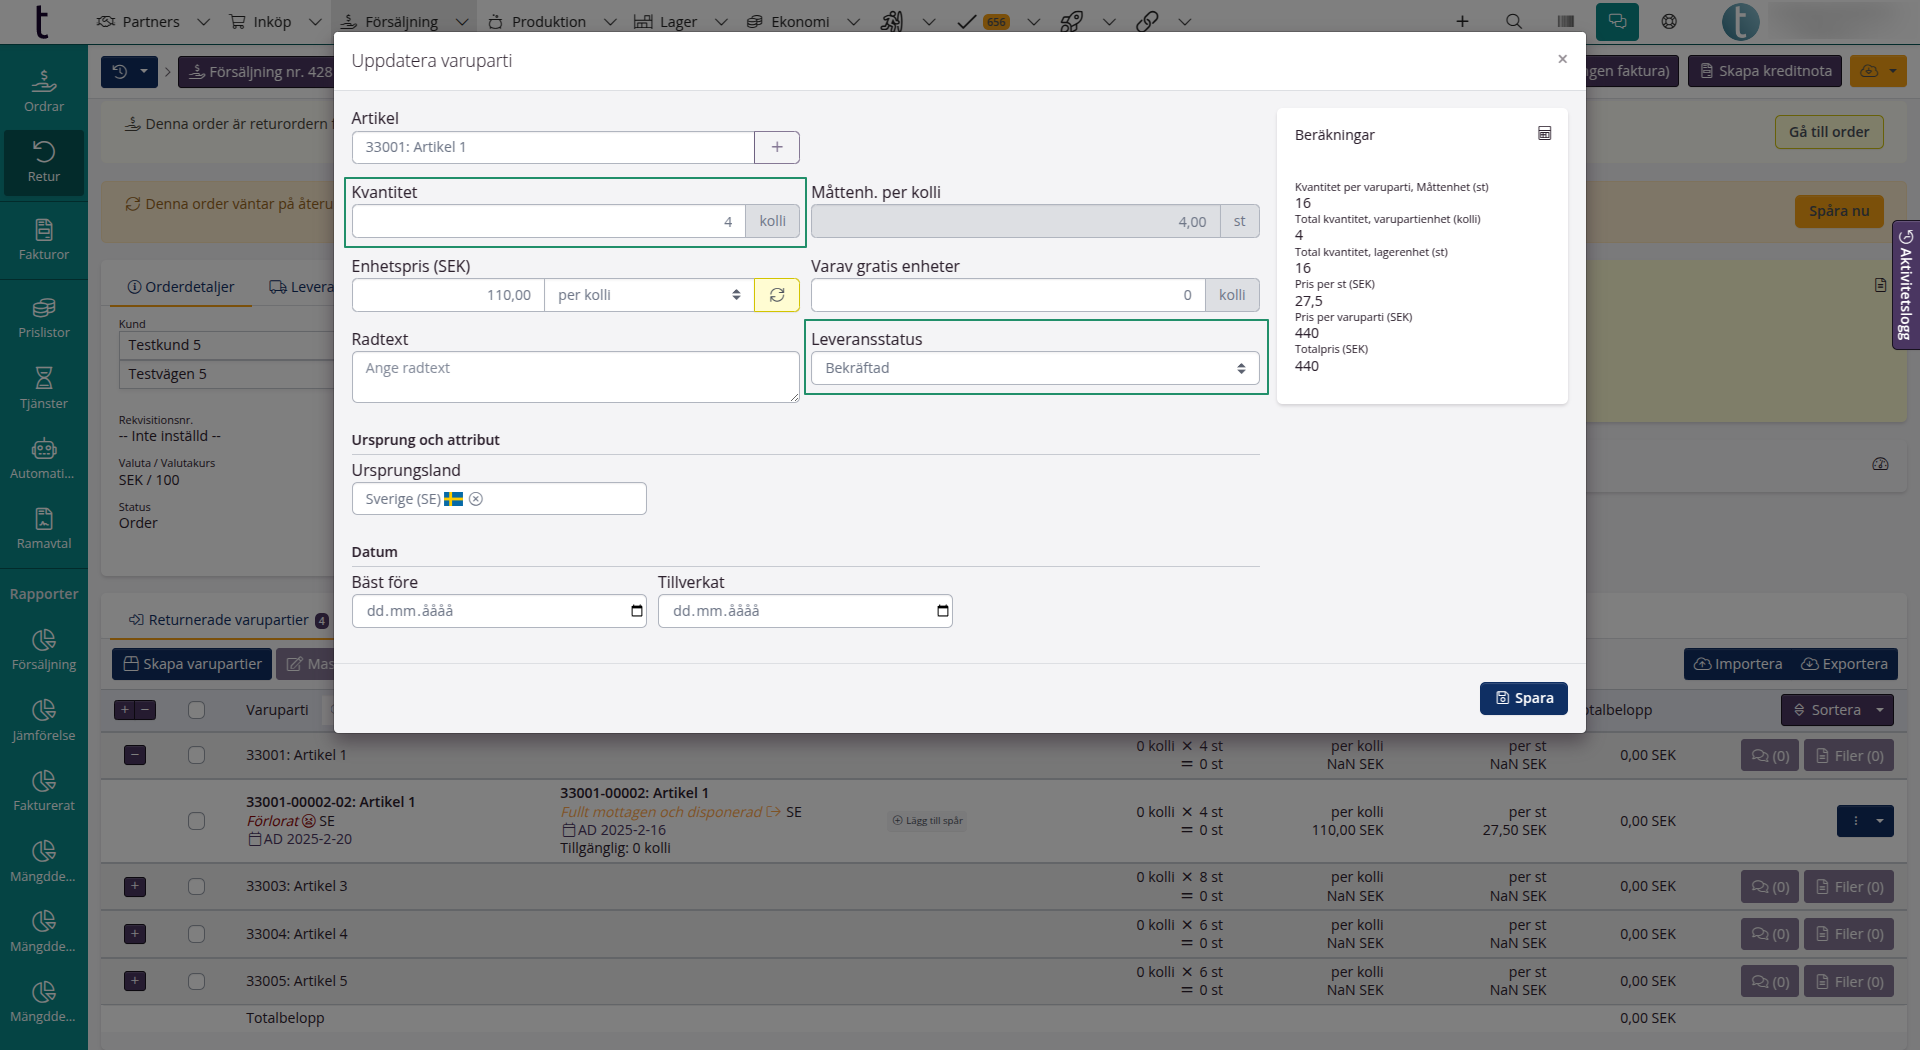The width and height of the screenshot is (1920, 1050).
Task: Open the per kolli price unit dropdown
Action: (648, 295)
